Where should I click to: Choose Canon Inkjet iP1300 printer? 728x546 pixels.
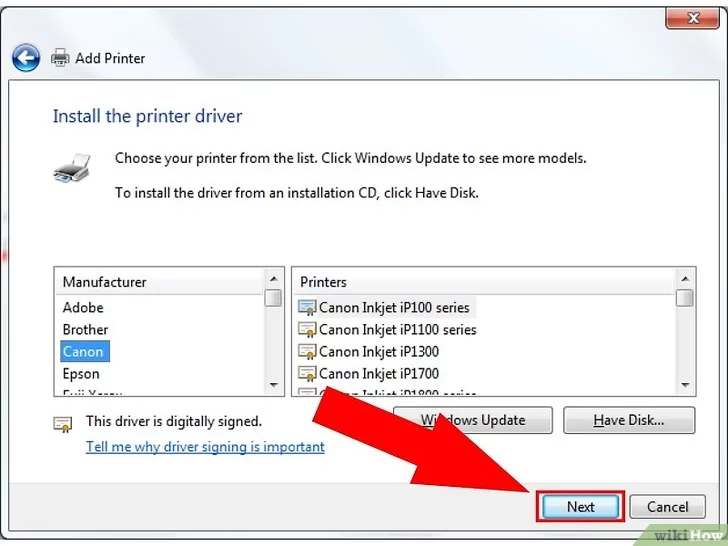click(x=379, y=351)
